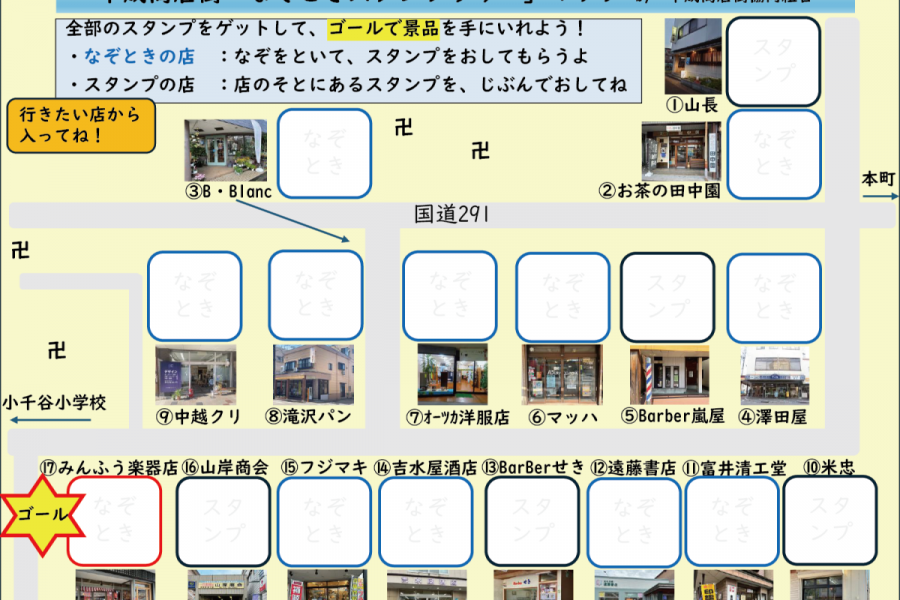Select the スタンプ box next to ①山長
Screen dimensions: 900x600
click(x=775, y=61)
